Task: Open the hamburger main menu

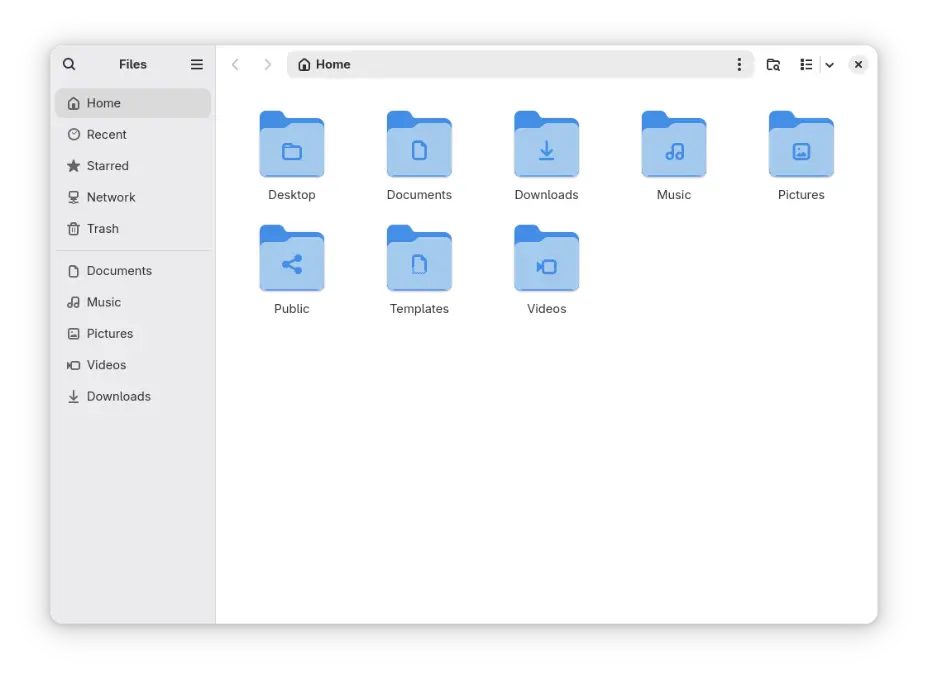Action: point(197,64)
